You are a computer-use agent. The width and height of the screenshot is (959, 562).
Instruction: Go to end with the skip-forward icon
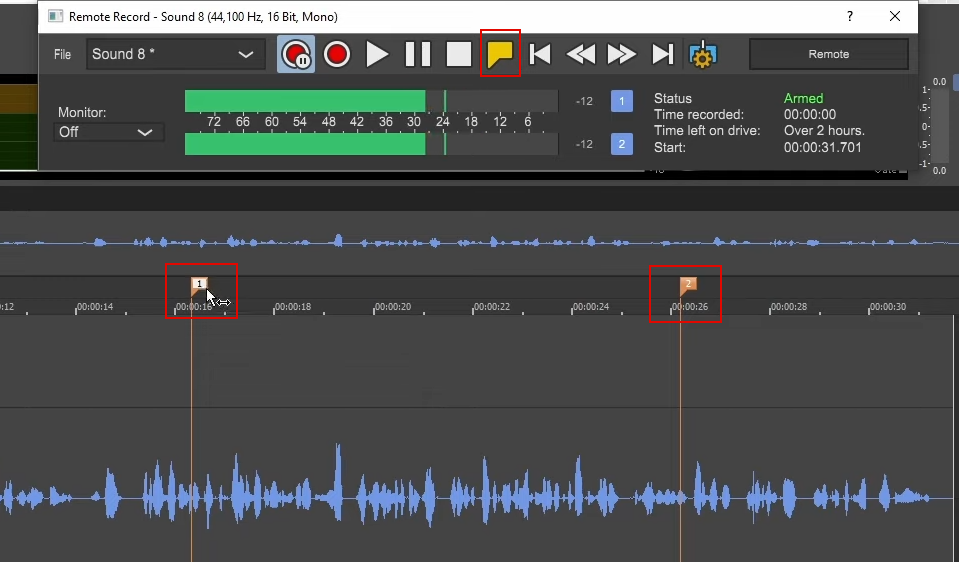pos(662,54)
